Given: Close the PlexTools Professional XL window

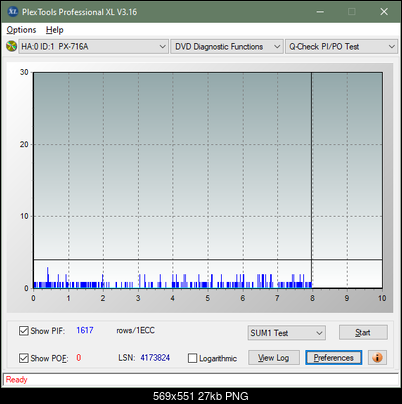Looking at the screenshot, I should [384, 12].
